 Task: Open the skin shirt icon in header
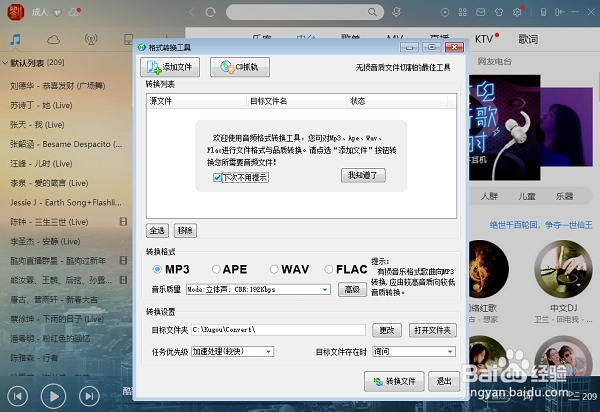pyautogui.click(x=499, y=12)
